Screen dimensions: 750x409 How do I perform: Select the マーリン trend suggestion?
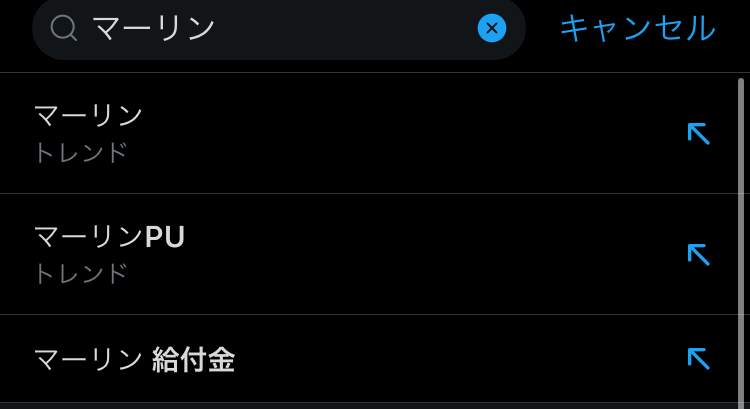89,116
